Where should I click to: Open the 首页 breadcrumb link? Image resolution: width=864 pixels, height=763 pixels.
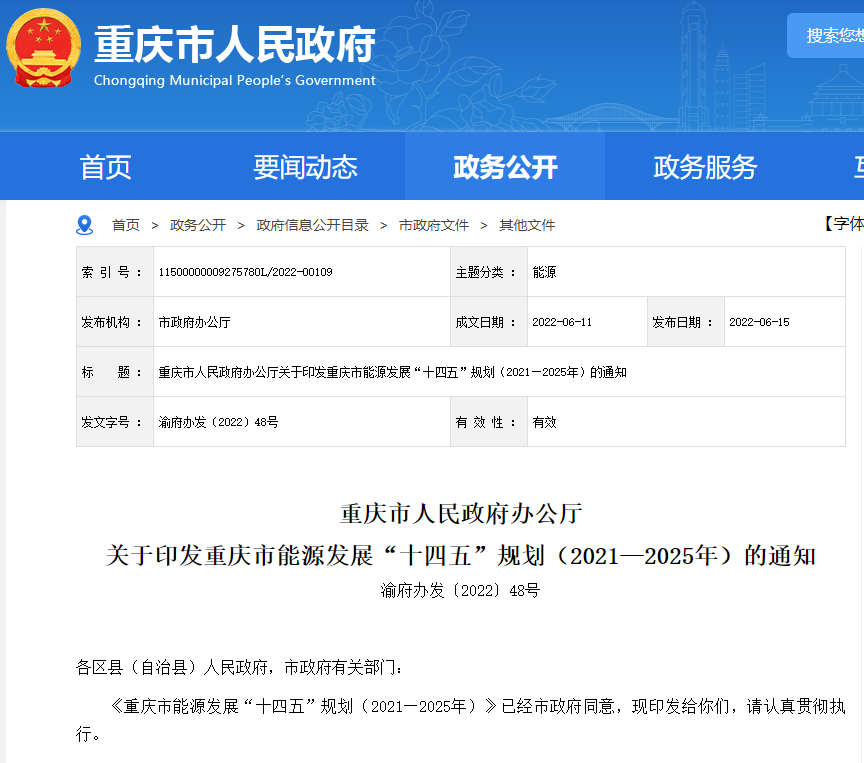click(x=126, y=225)
